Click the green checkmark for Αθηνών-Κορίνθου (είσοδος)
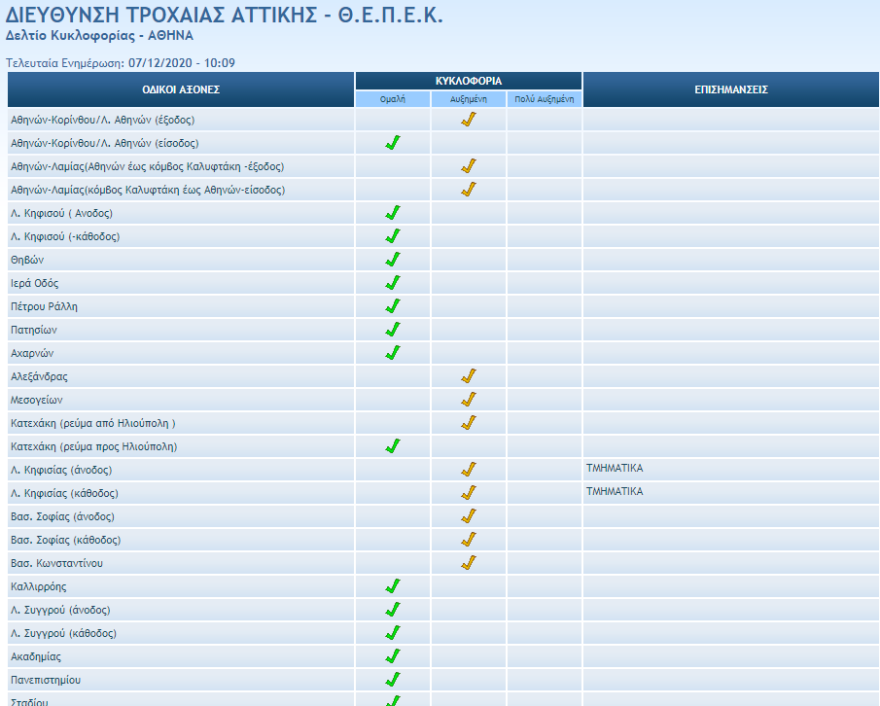880x706 pixels. tap(393, 143)
